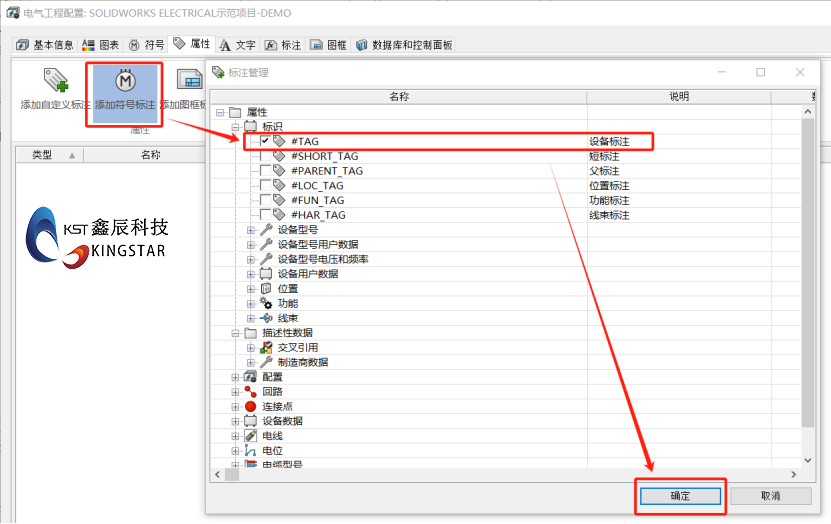The image size is (831, 524).
Task: Switch to the 文字 tab
Action: [238, 45]
